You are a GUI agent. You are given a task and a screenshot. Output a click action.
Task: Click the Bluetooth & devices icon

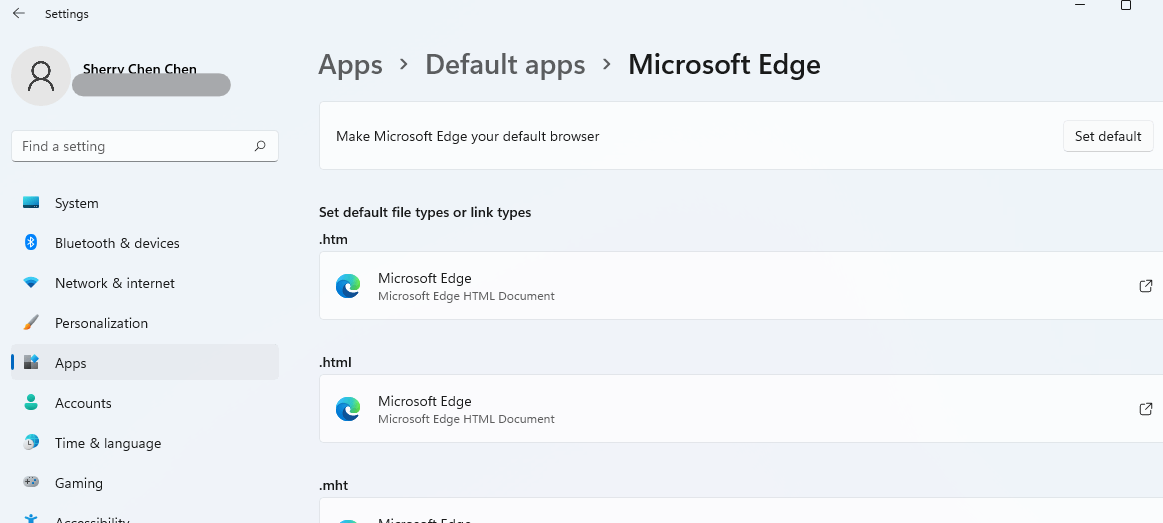(31, 243)
